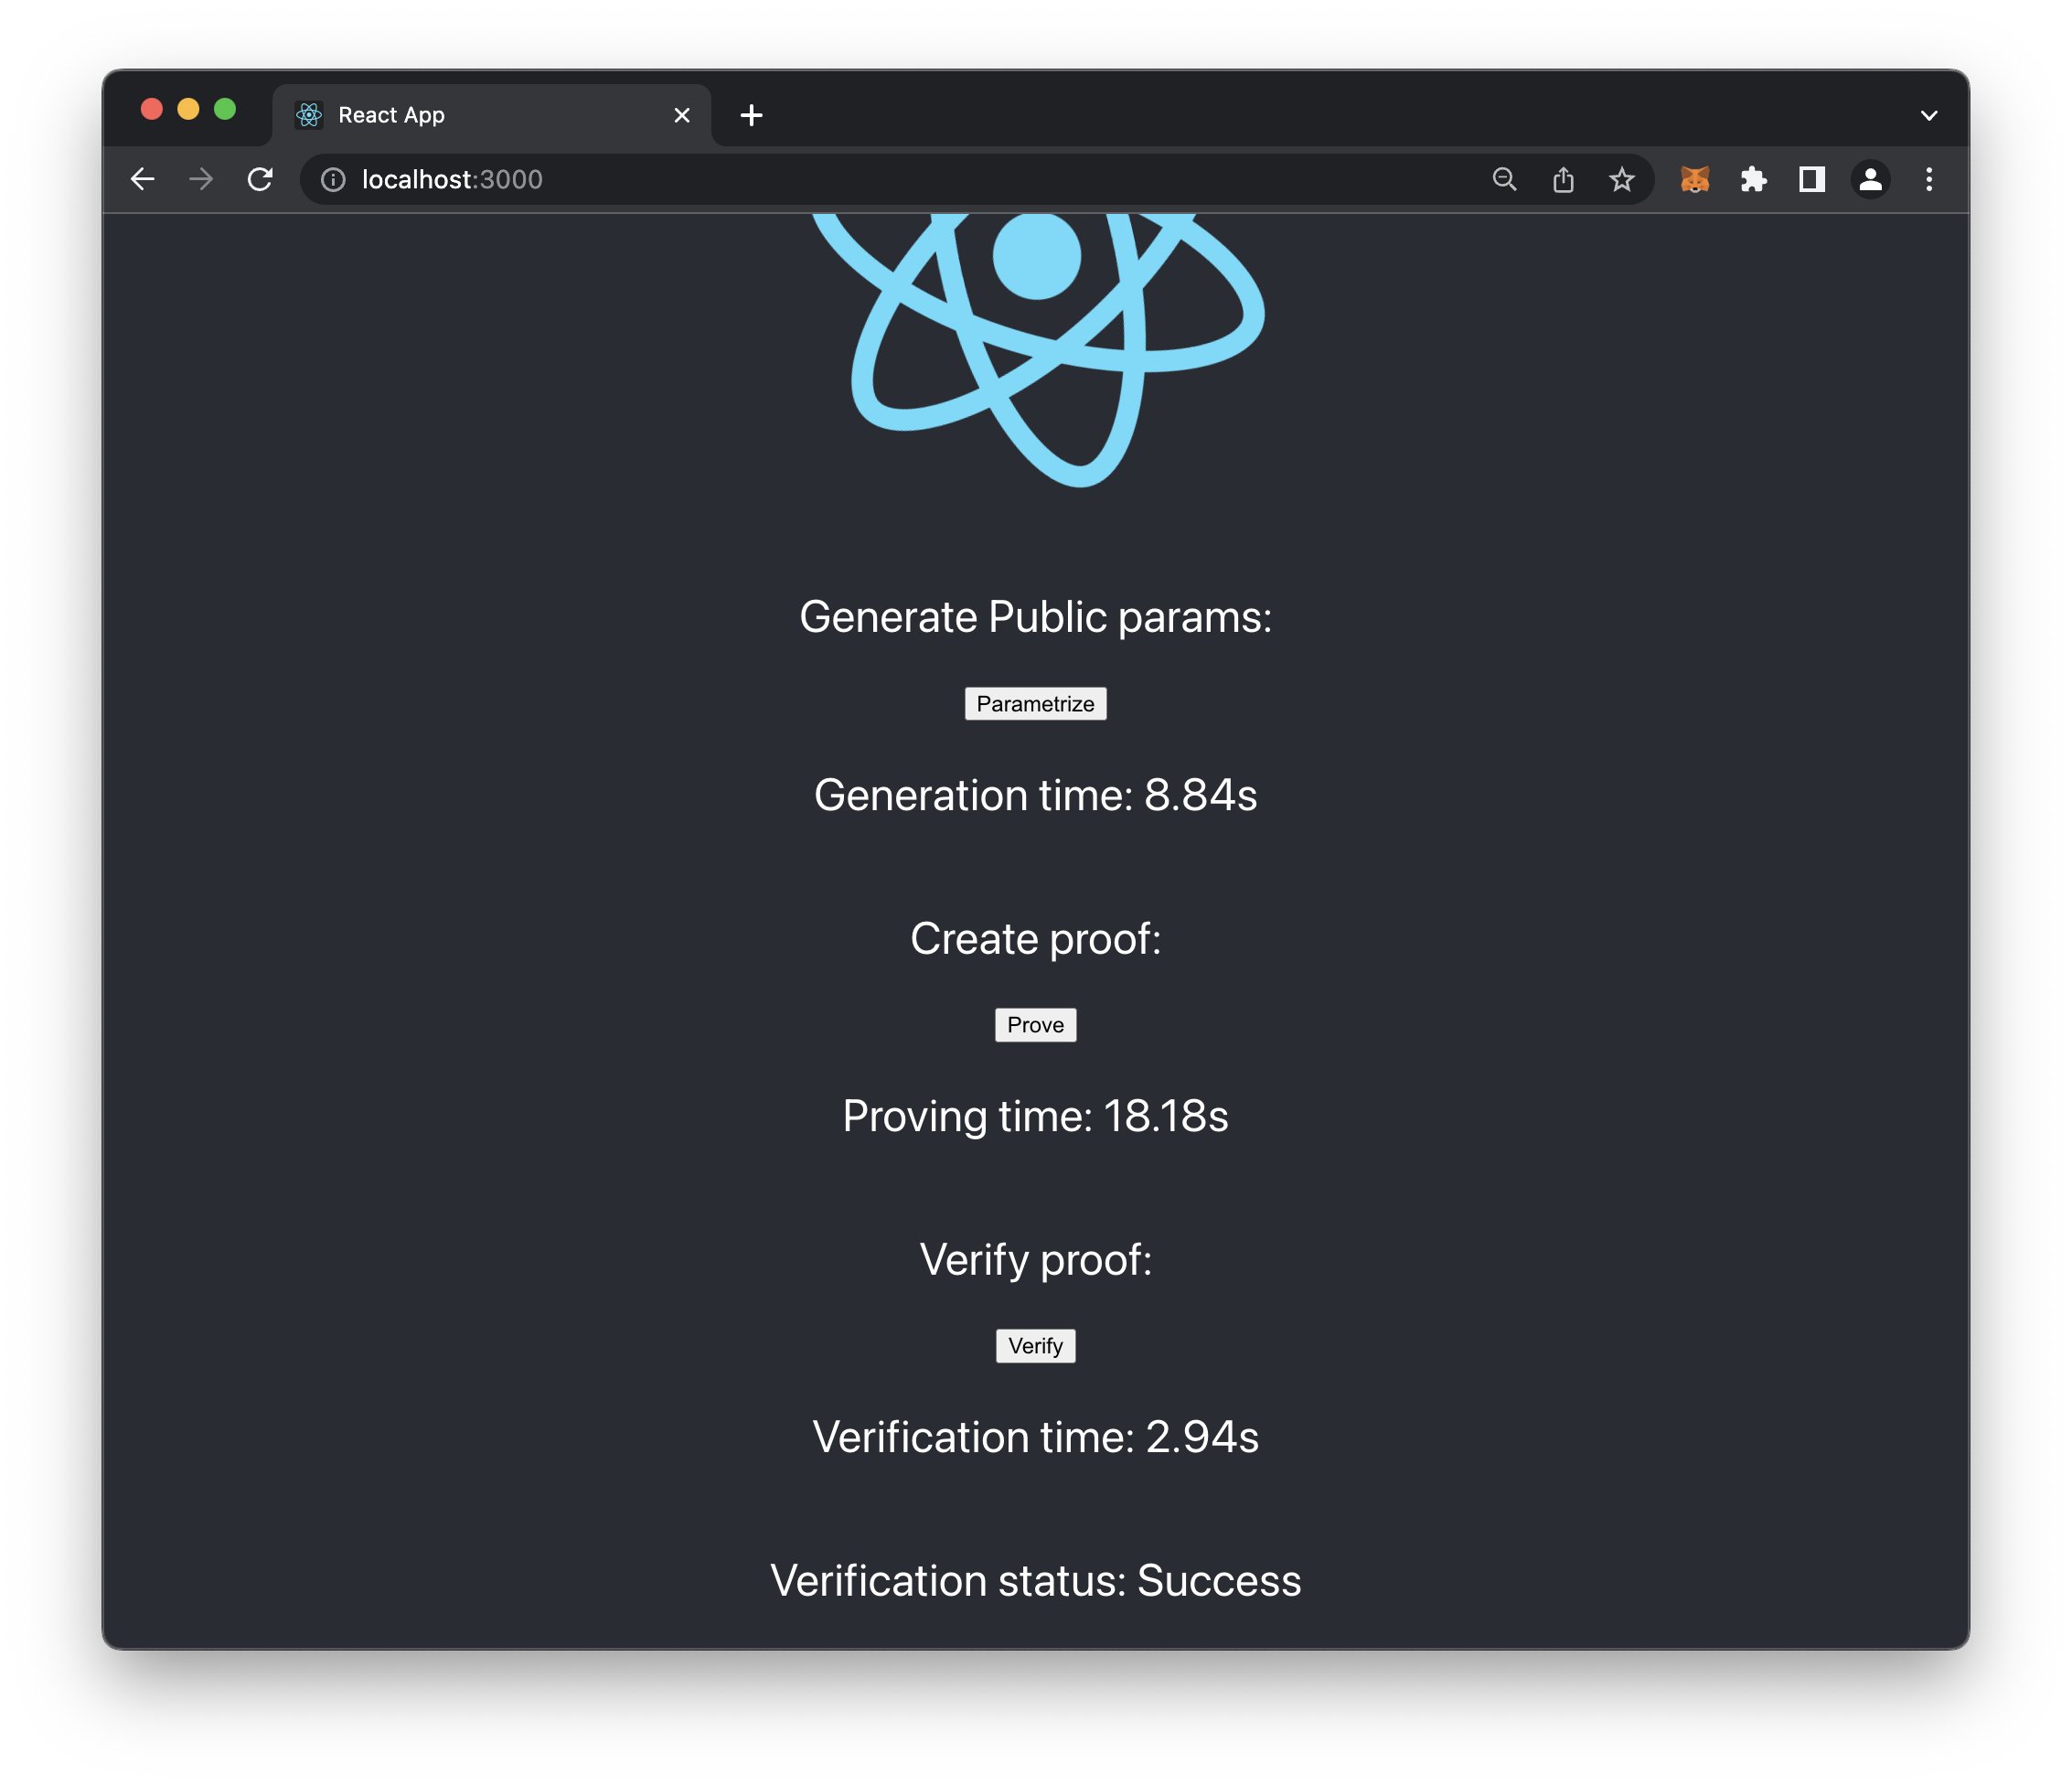Screen dimensions: 2072x1785
Task: Open the MetaMask fox extension
Action: [x=1694, y=179]
